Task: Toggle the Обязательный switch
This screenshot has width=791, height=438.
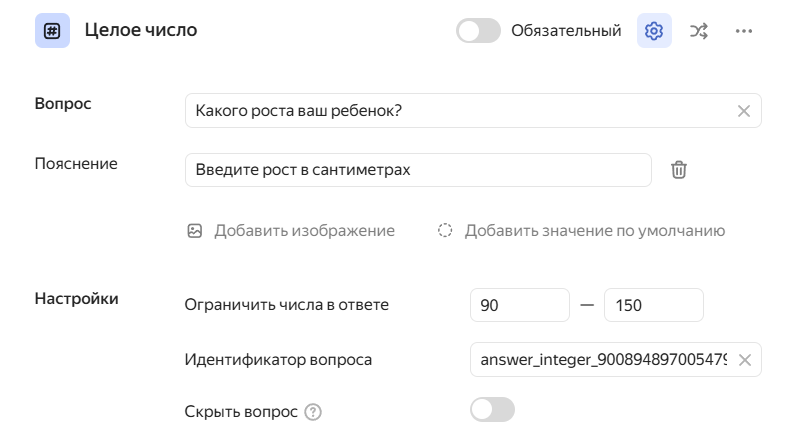Action: (x=478, y=31)
